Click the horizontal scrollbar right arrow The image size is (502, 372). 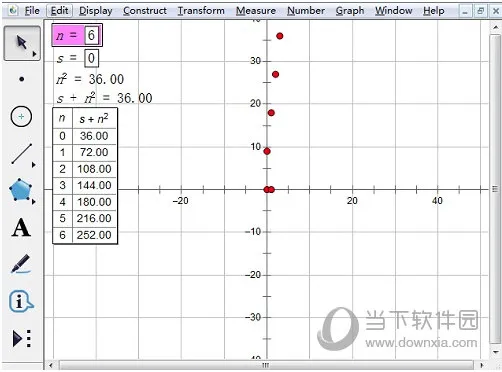click(482, 365)
